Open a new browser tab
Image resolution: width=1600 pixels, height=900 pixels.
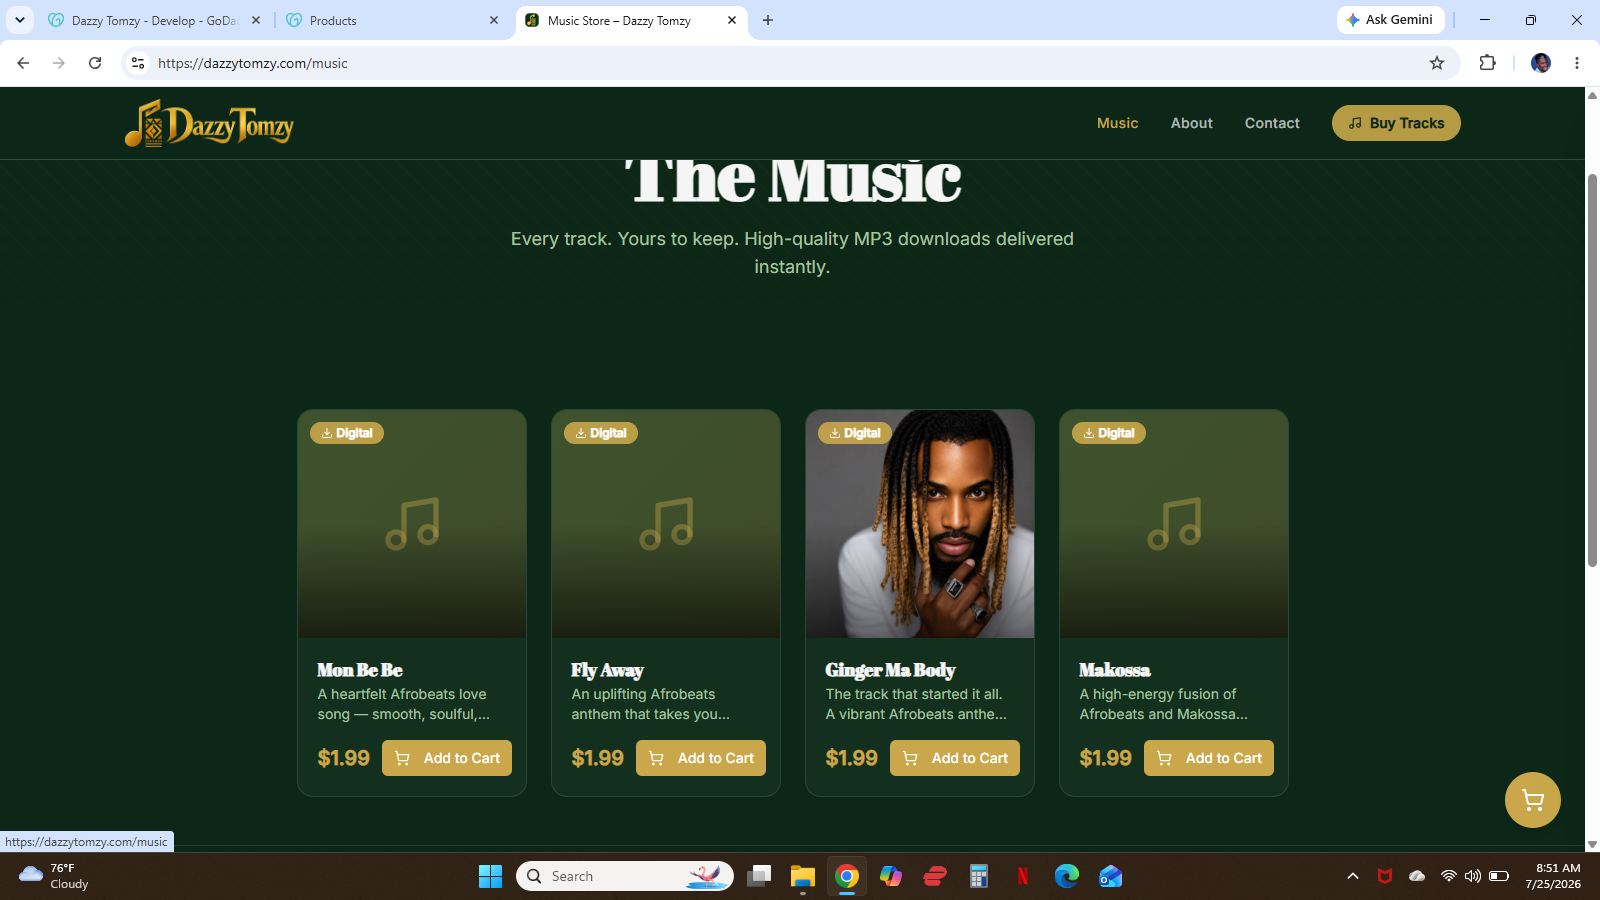pyautogui.click(x=768, y=20)
